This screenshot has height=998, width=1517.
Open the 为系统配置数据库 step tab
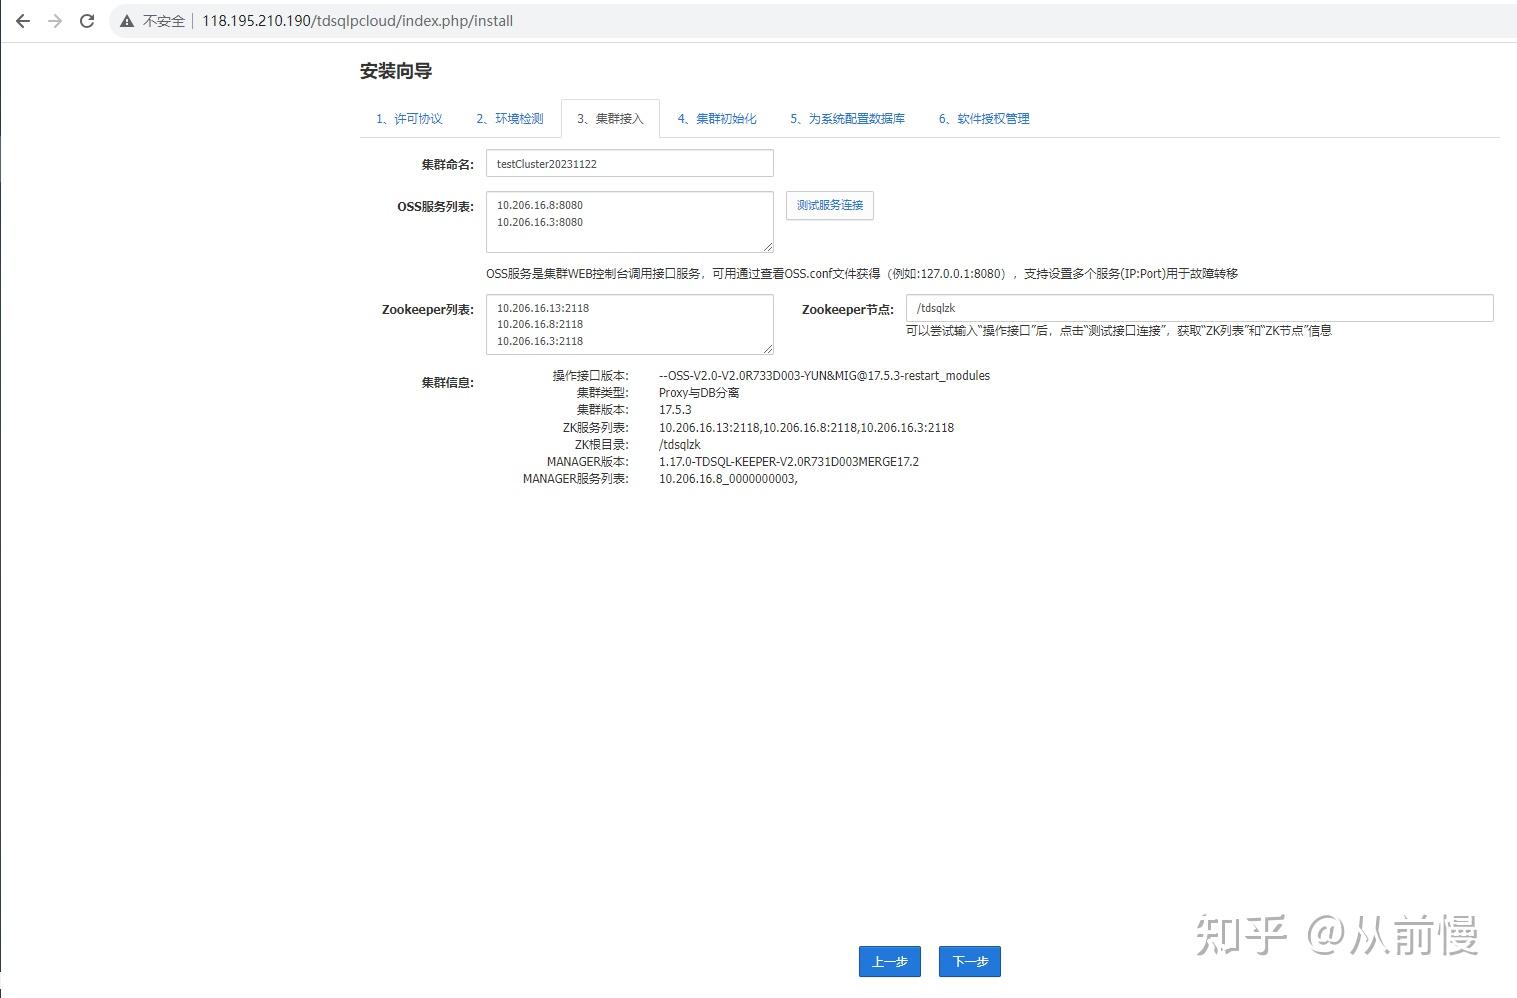coord(846,118)
